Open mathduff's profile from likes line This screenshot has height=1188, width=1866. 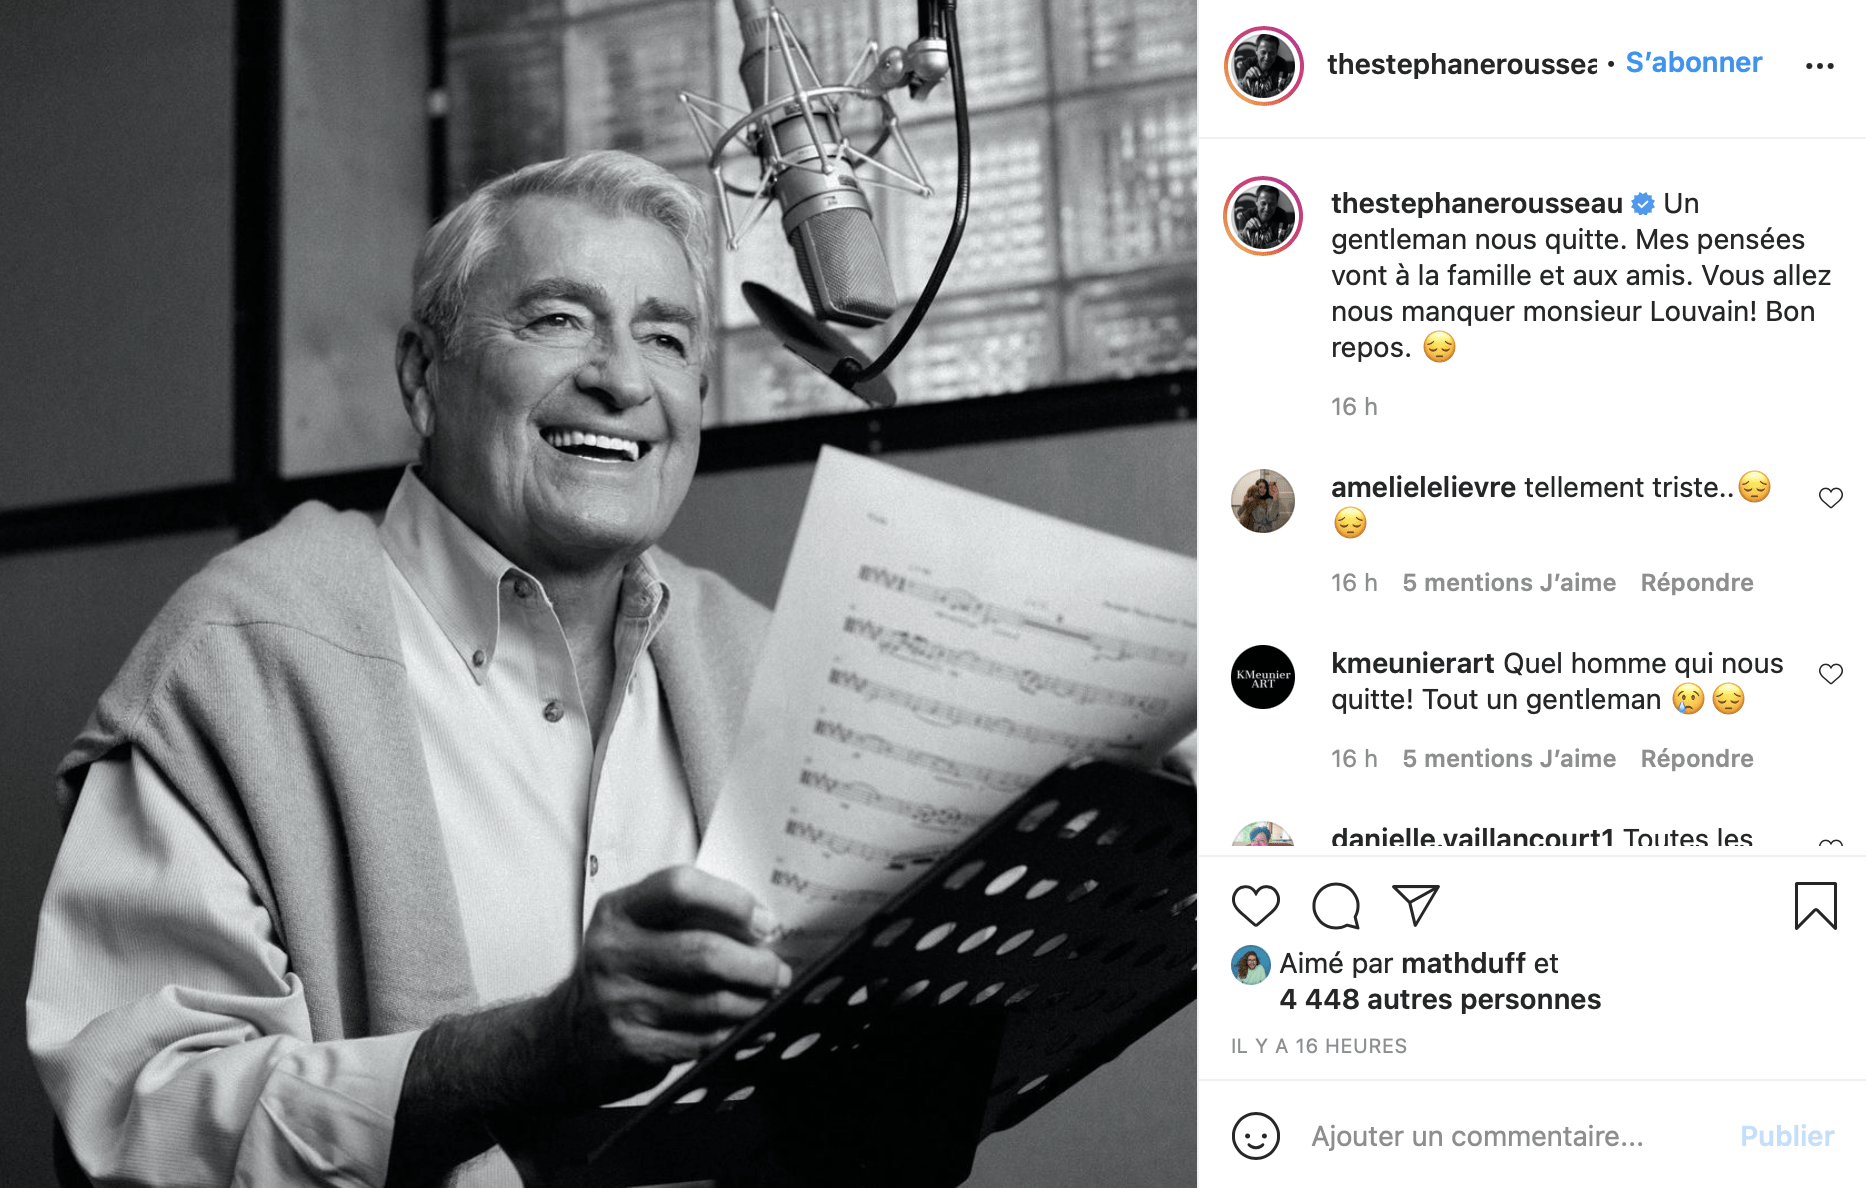point(1463,963)
